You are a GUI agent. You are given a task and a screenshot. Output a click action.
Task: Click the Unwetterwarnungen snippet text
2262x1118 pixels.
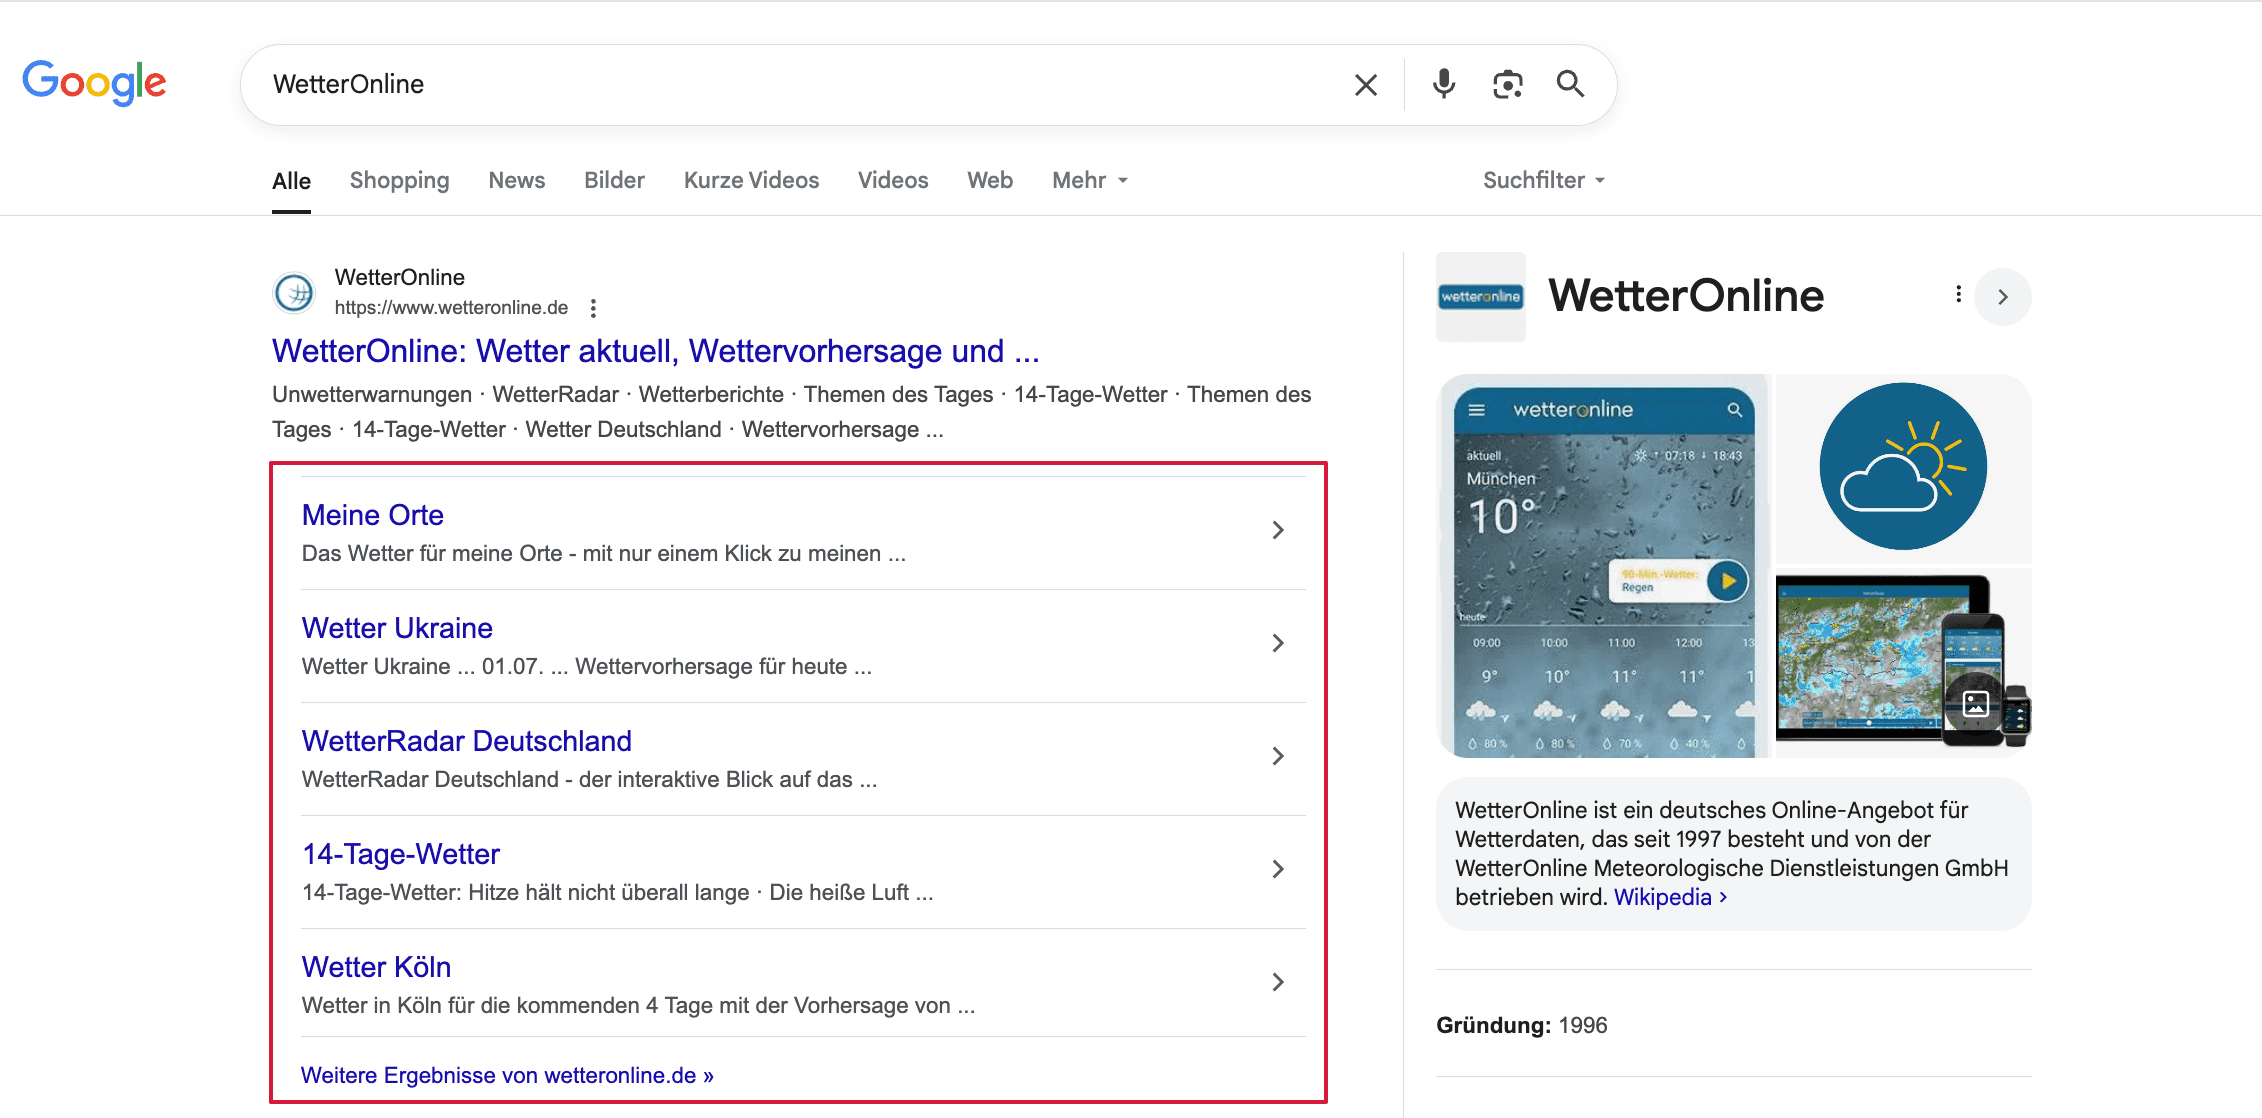point(372,395)
